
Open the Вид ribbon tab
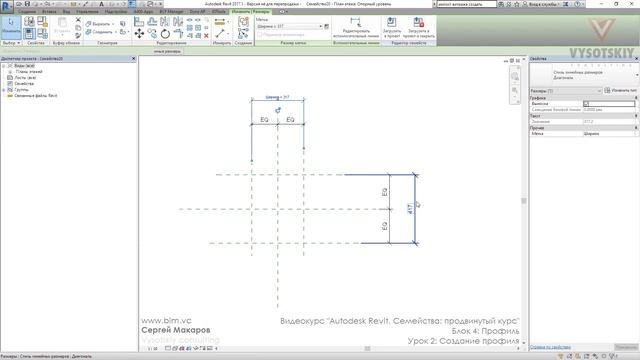66,11
